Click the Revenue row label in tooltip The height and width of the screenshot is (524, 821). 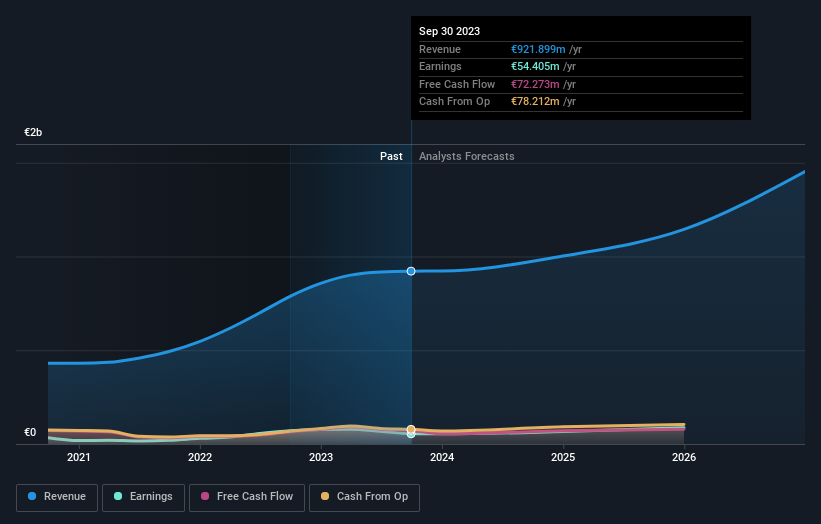[x=440, y=49]
